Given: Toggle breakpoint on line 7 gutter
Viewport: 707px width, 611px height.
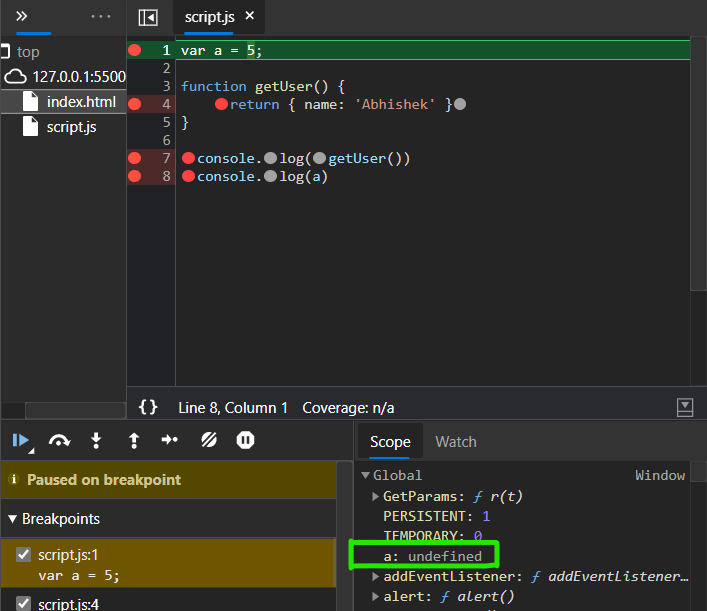Looking at the screenshot, I should [134, 158].
